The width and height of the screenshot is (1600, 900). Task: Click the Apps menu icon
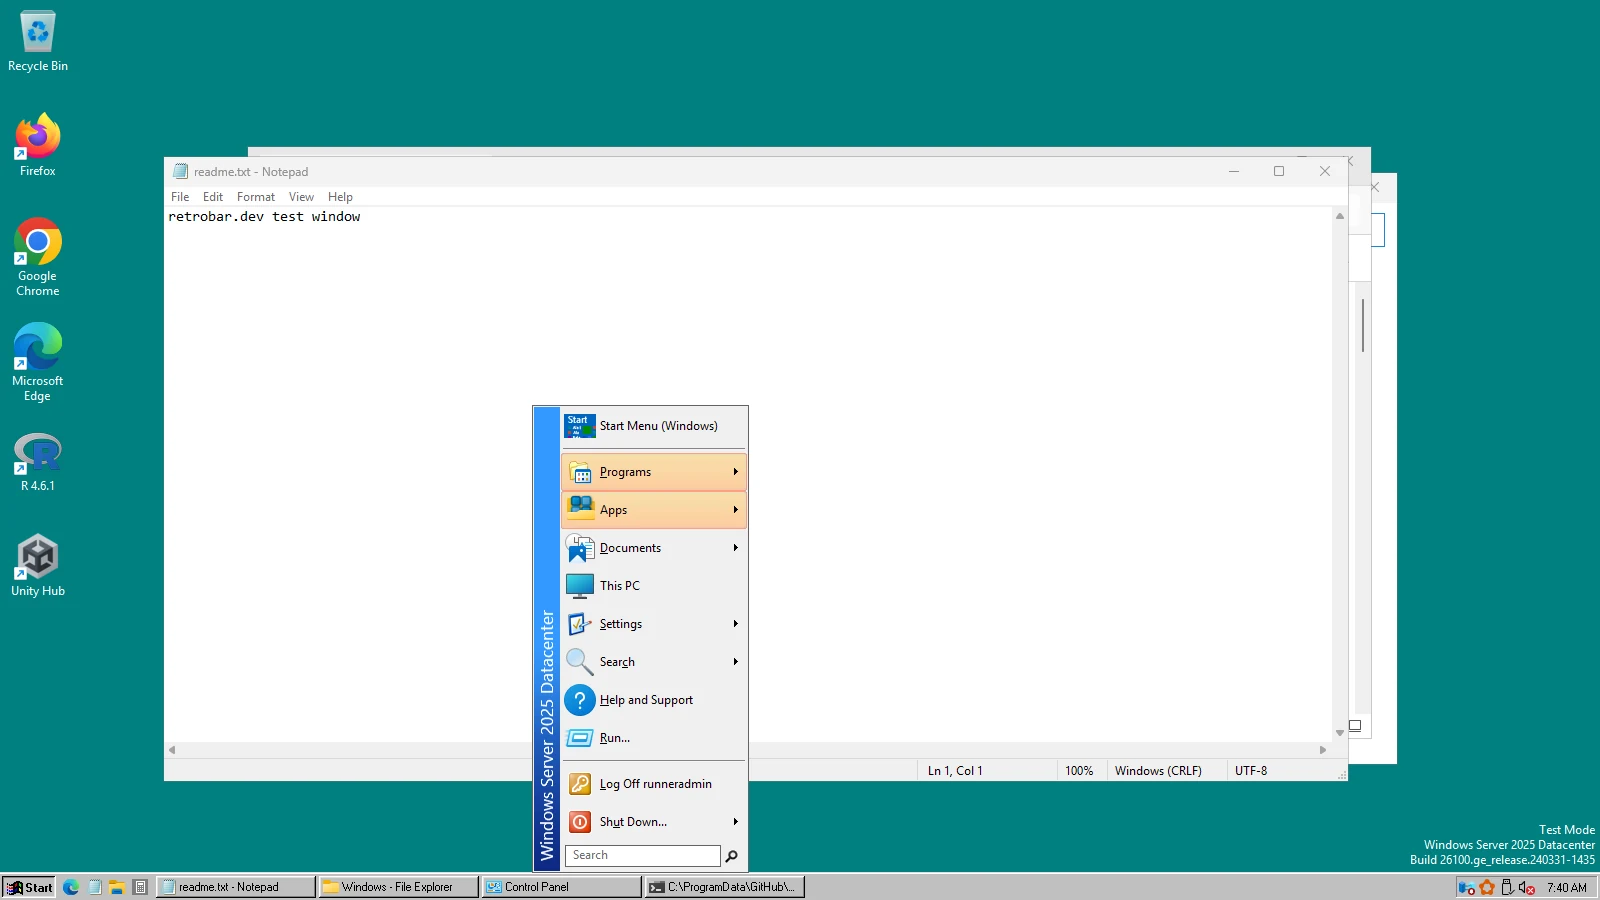coord(580,510)
